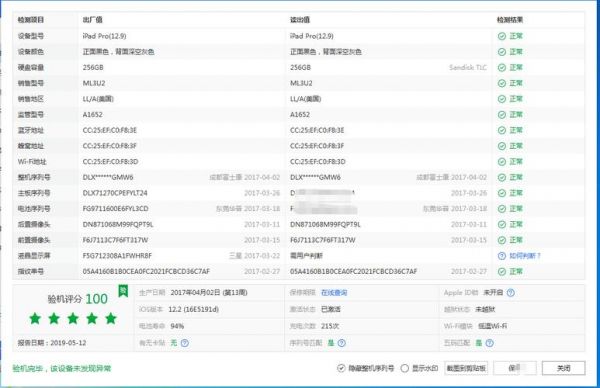Screen dimensions: 600x388
Task: Click the green check icon in 监管型号 row
Action: point(502,114)
